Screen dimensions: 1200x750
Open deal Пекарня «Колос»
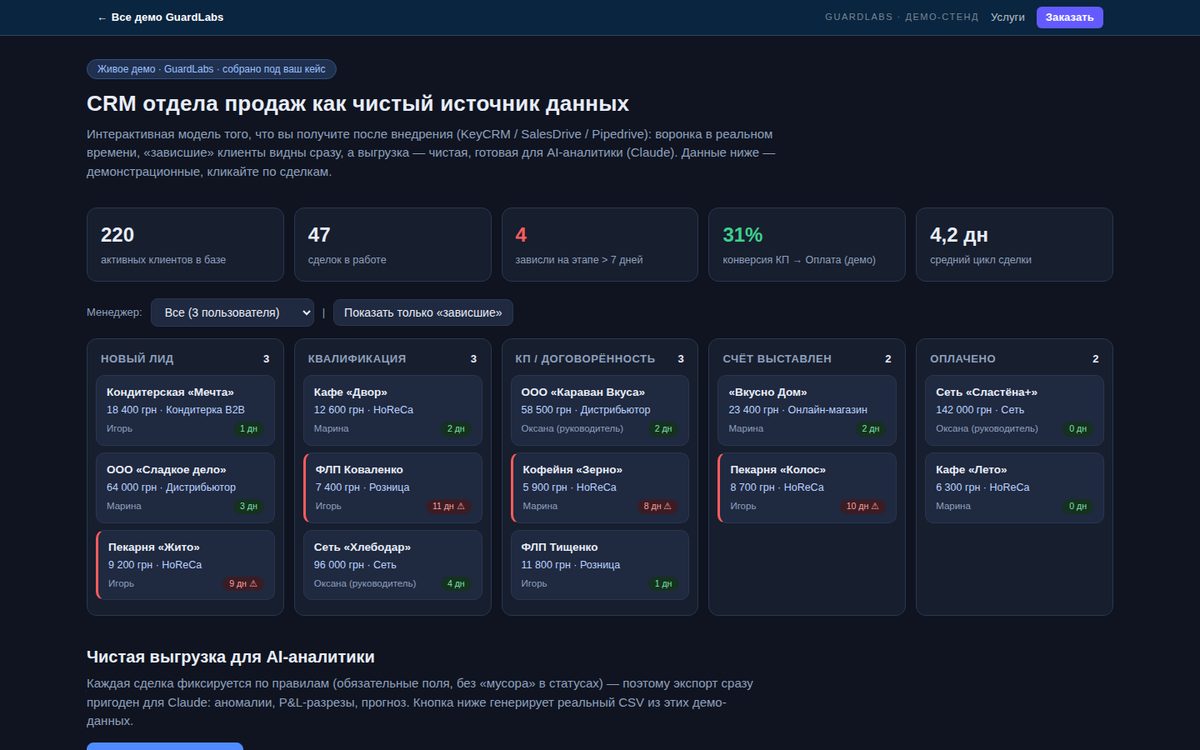[x=807, y=488]
